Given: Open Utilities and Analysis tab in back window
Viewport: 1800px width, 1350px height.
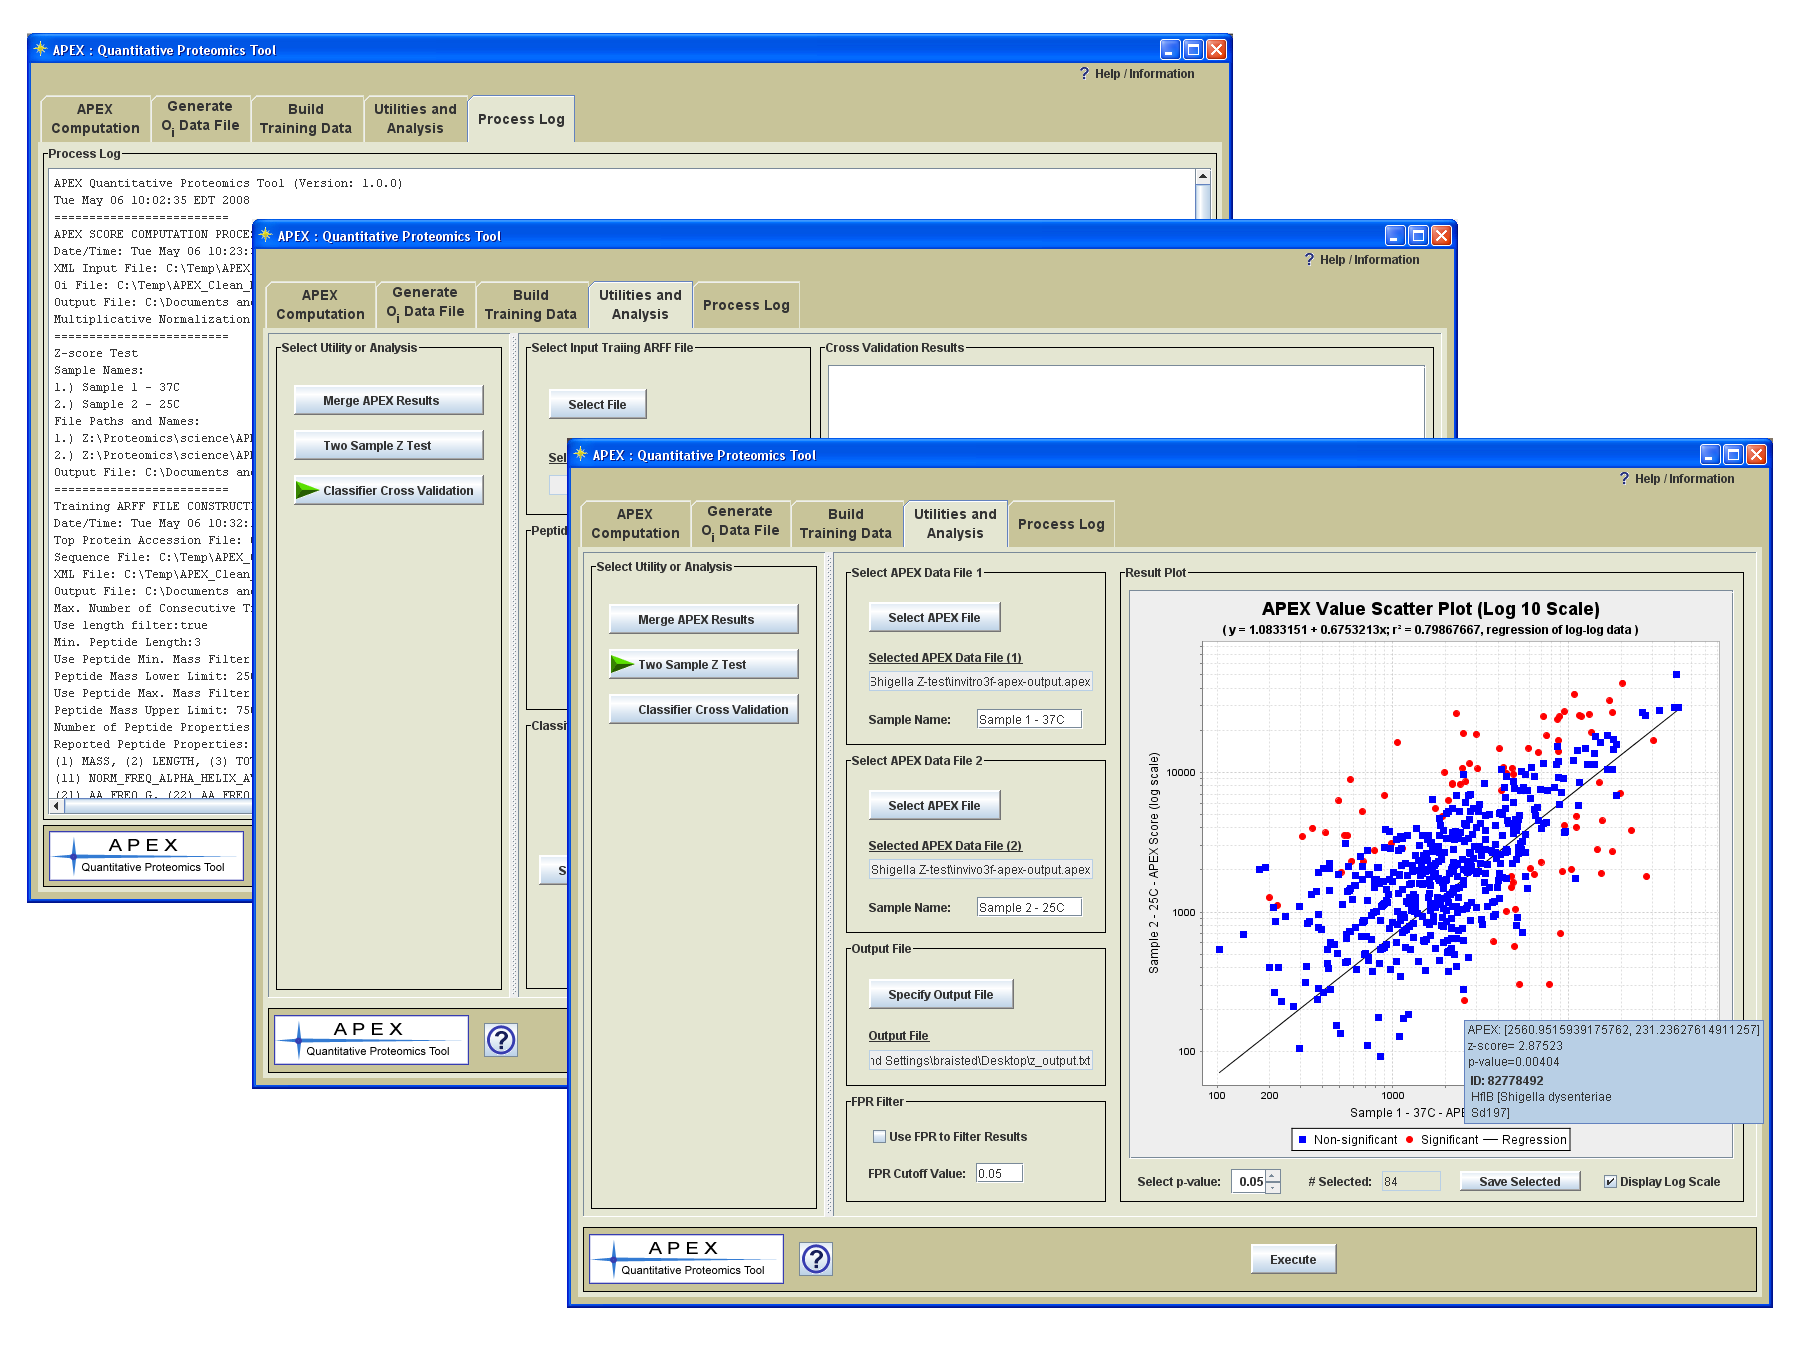Looking at the screenshot, I should pyautogui.click(x=415, y=118).
